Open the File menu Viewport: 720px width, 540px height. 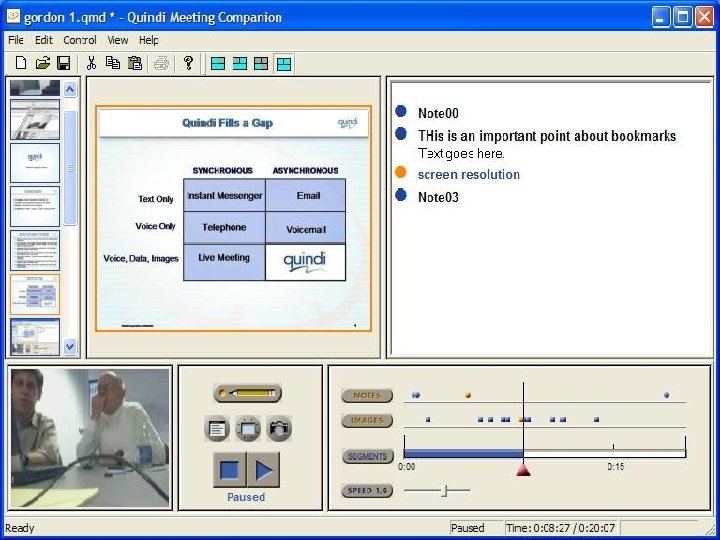point(16,40)
